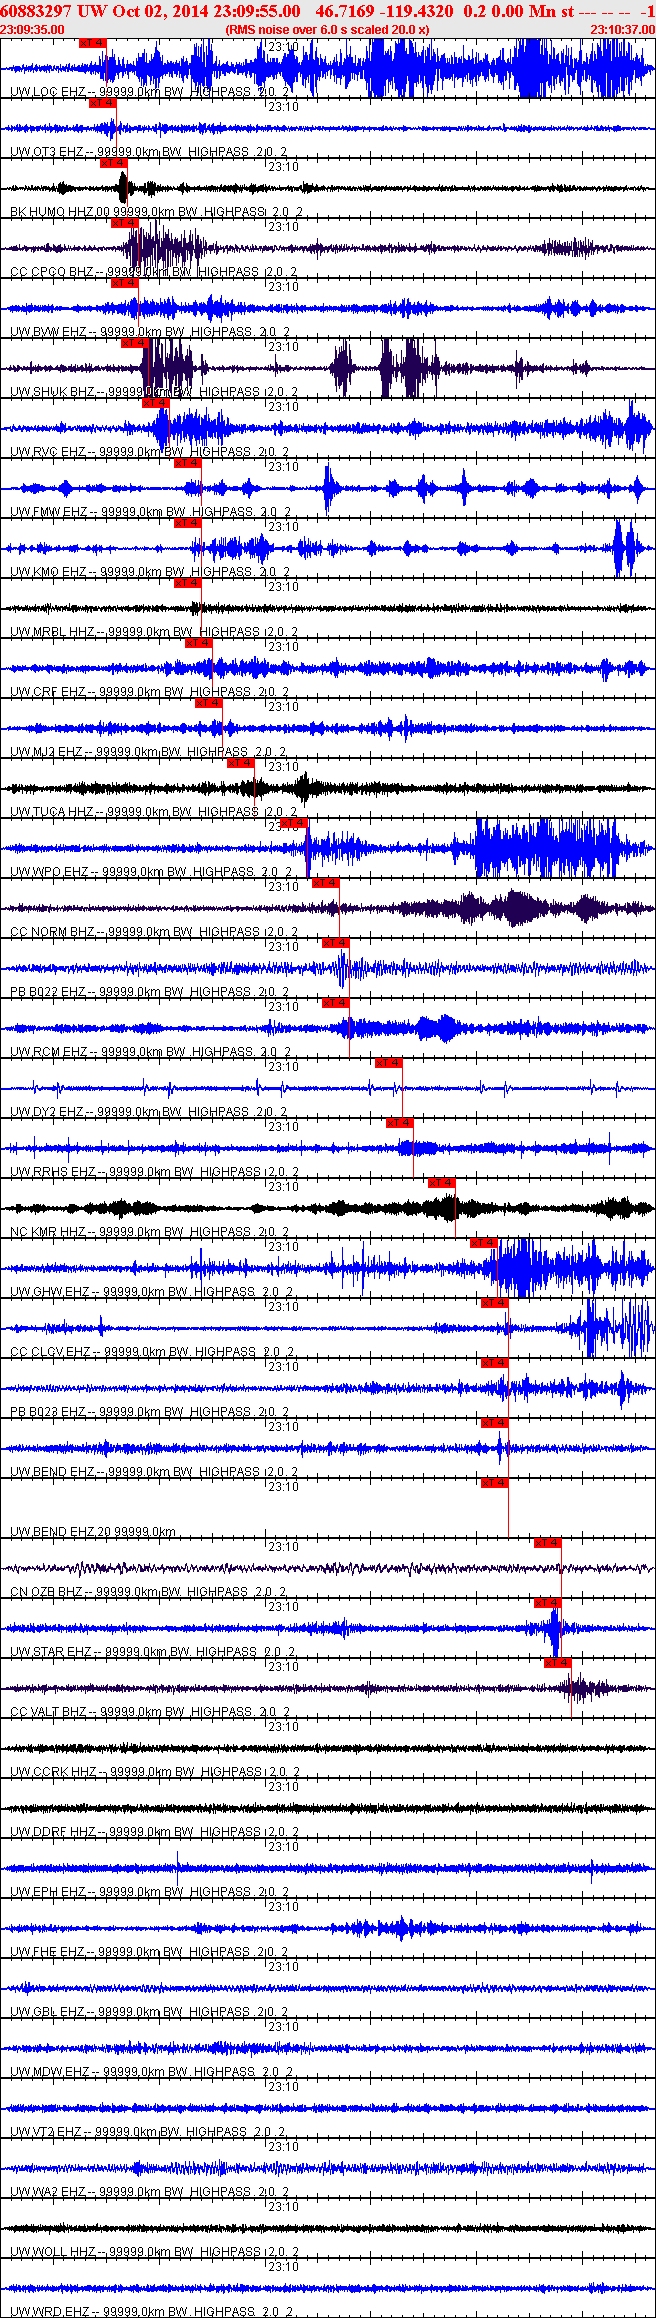Image resolution: width=656 pixels, height=2318 pixels.
Task: Select the pick flag on CC.VALT trace
Action: (557, 1663)
